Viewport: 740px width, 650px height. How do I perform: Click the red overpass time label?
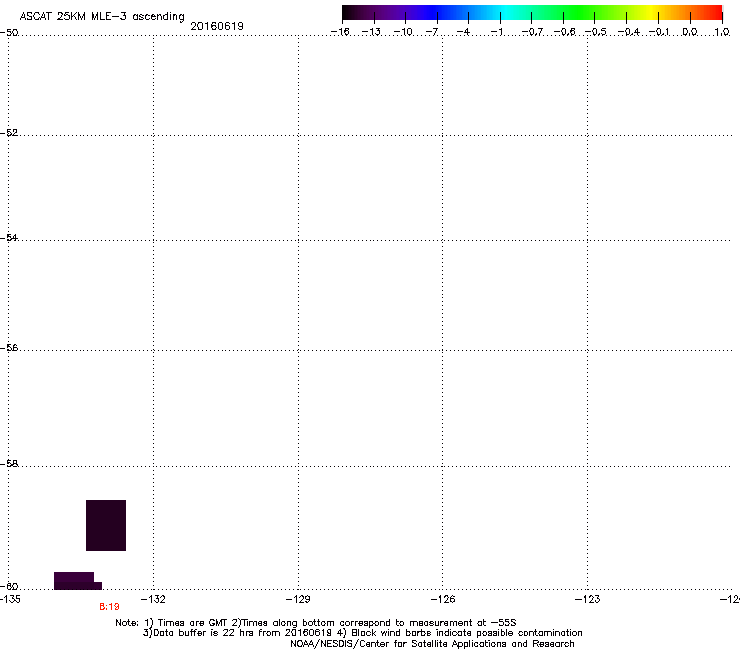(109, 607)
